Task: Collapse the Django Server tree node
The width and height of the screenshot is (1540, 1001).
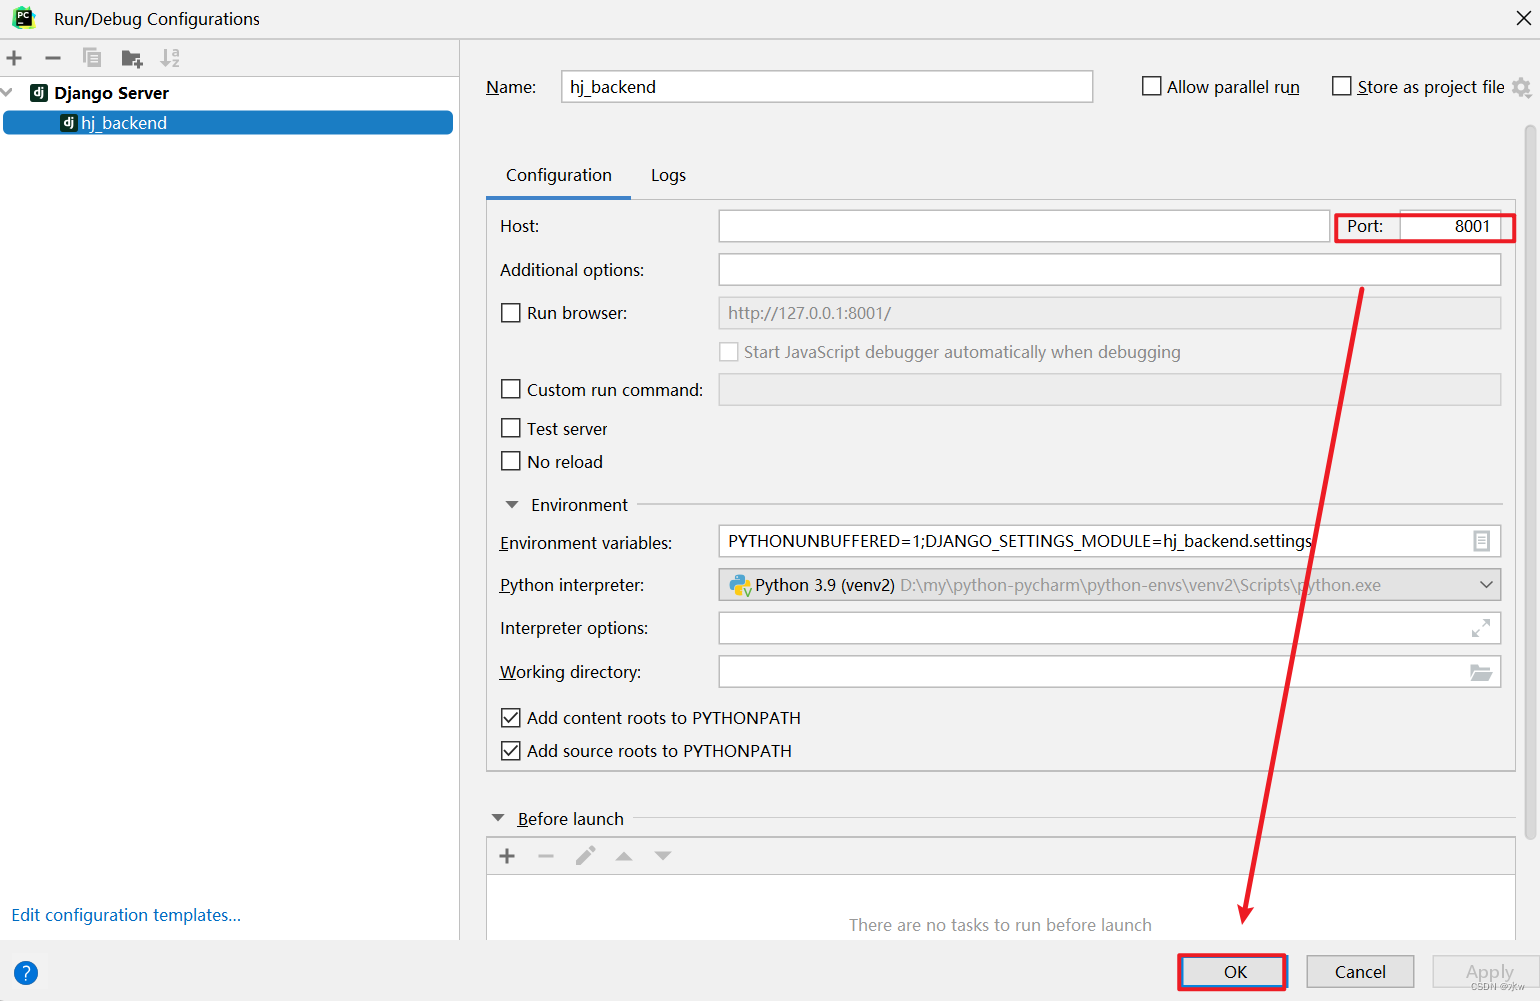Action: [x=8, y=92]
